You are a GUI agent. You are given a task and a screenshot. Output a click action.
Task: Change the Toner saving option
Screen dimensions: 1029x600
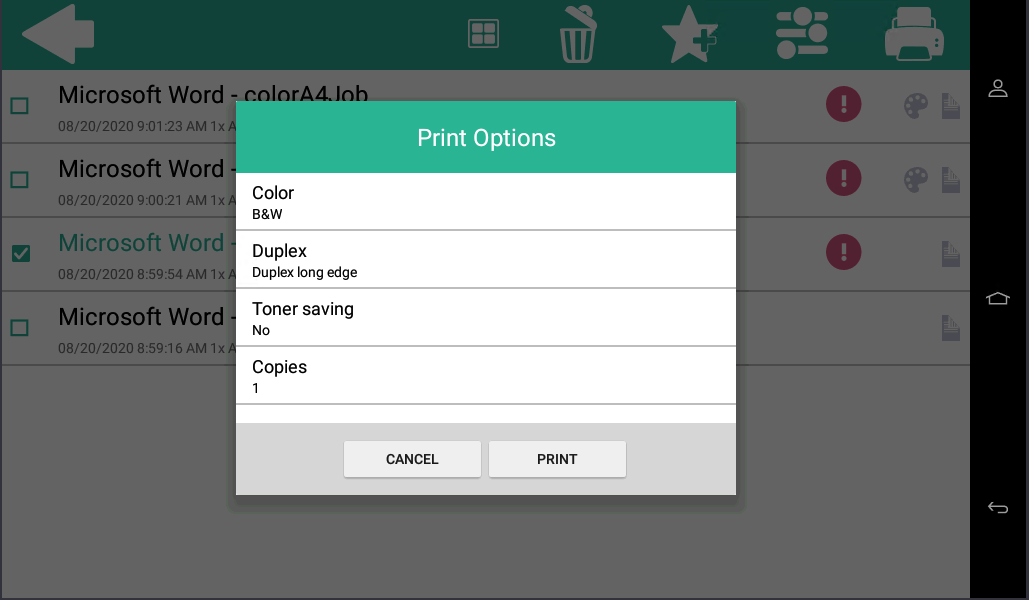point(485,317)
